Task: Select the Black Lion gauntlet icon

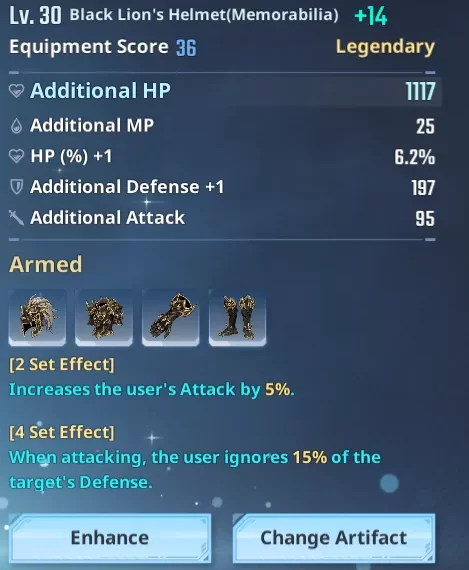Action: [171, 317]
